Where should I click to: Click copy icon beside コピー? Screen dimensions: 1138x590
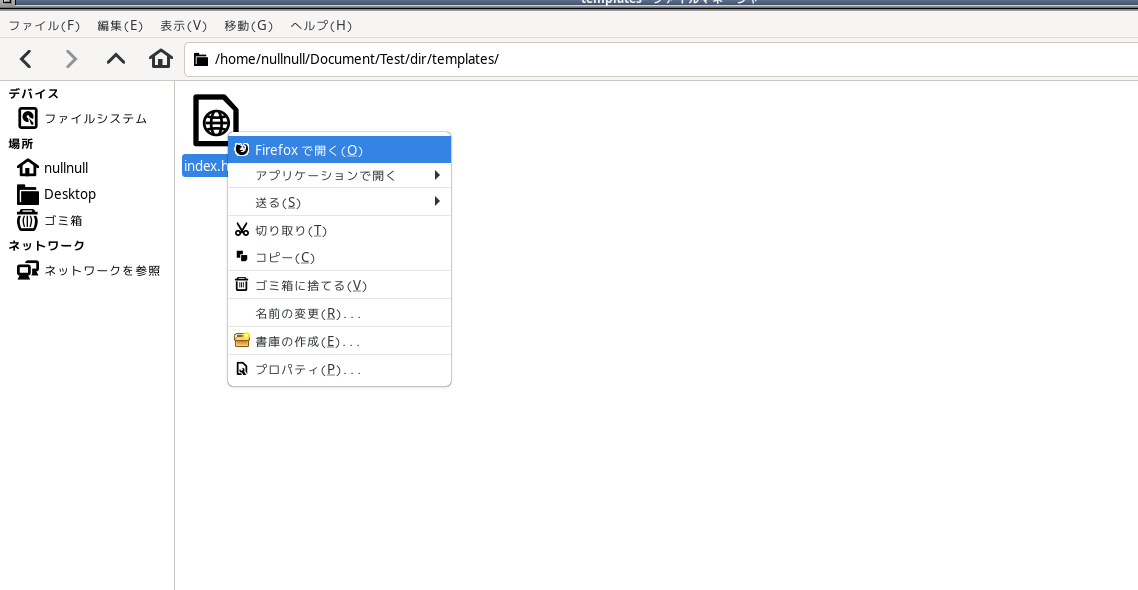pyautogui.click(x=242, y=257)
